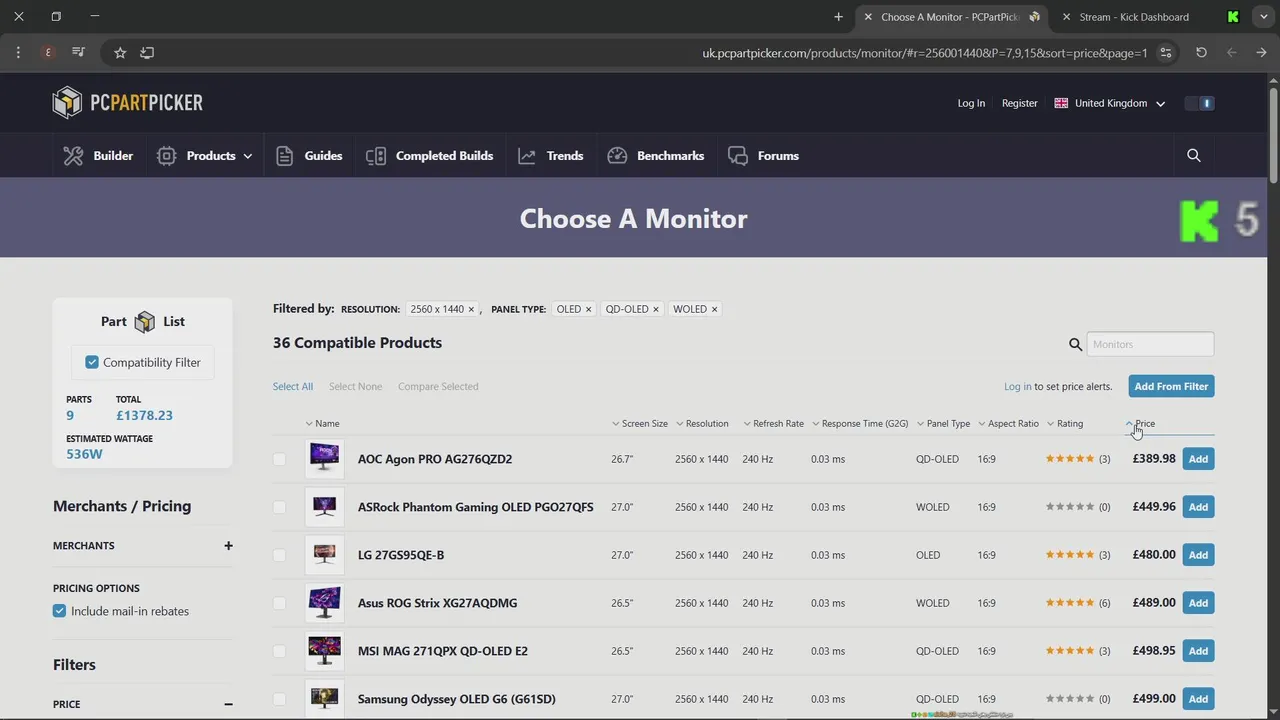Image resolution: width=1280 pixels, height=720 pixels.
Task: Open the Builder menu item
Action: [x=98, y=155]
